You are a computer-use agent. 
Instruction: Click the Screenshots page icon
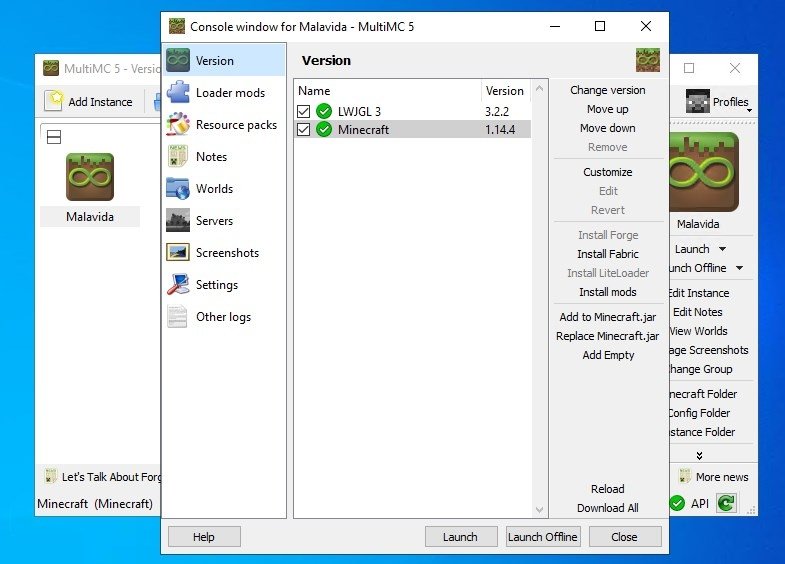pyautogui.click(x=178, y=253)
